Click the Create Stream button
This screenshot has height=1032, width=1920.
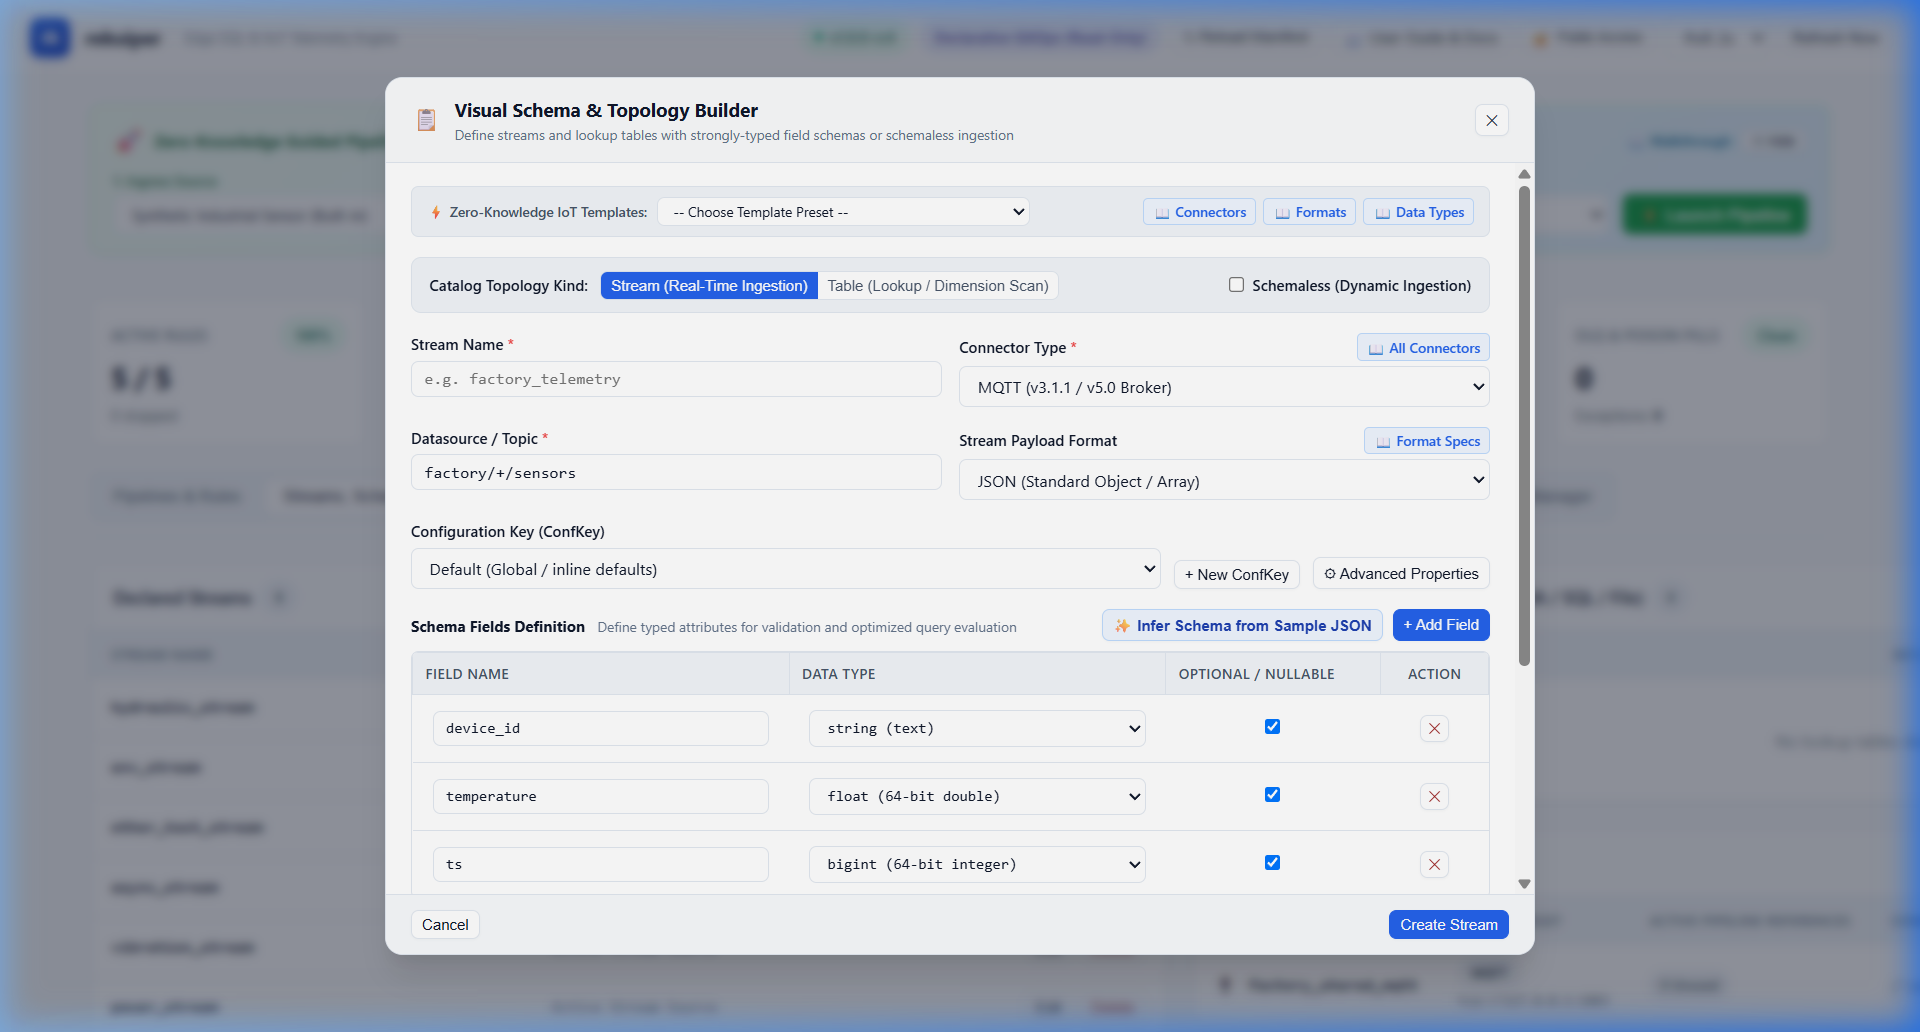(1449, 925)
